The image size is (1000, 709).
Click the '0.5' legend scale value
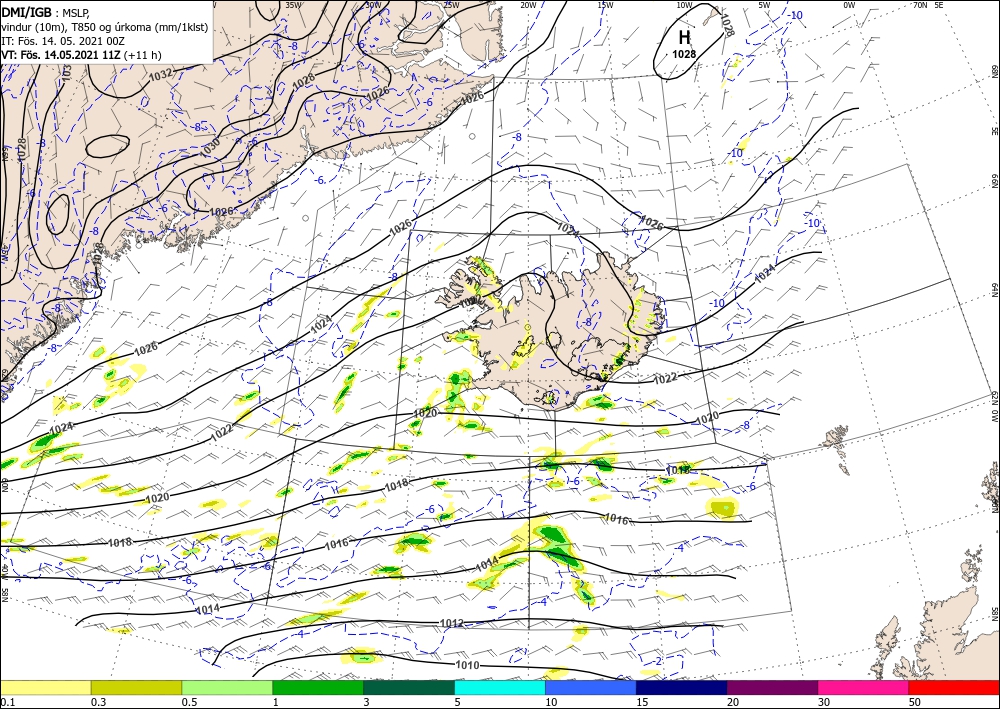tap(189, 702)
